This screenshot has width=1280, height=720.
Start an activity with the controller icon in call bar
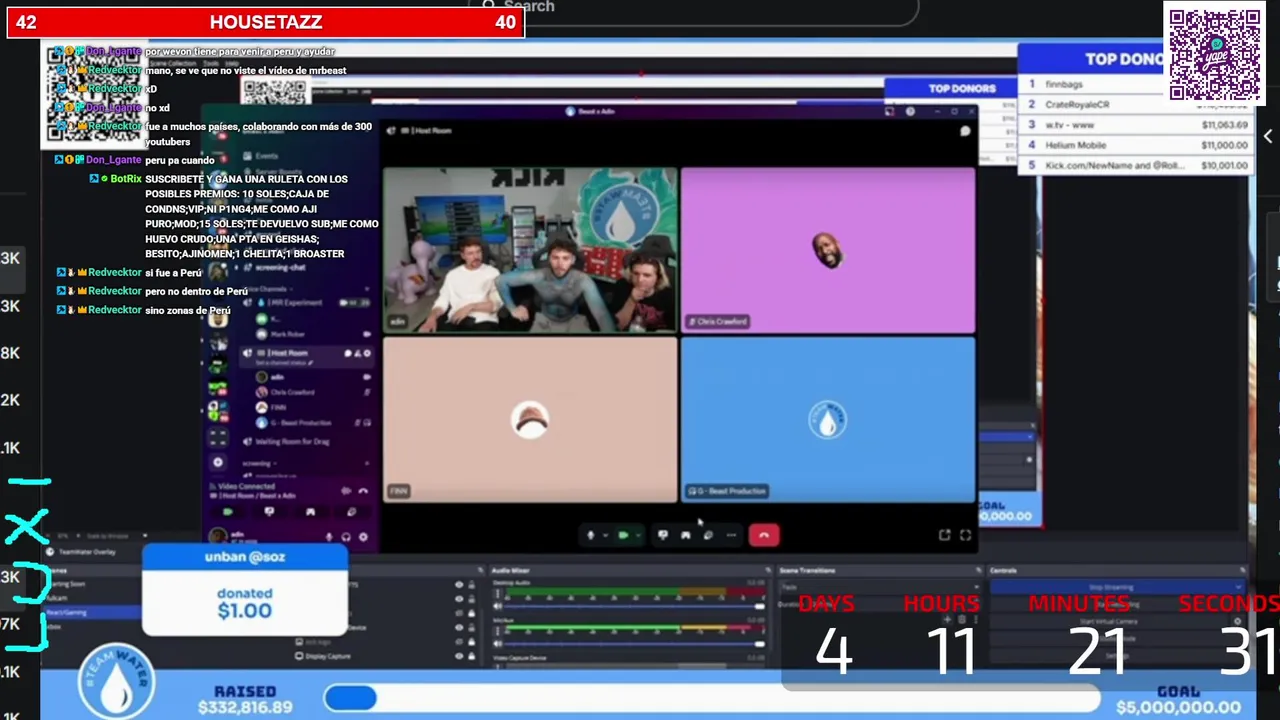coord(685,536)
